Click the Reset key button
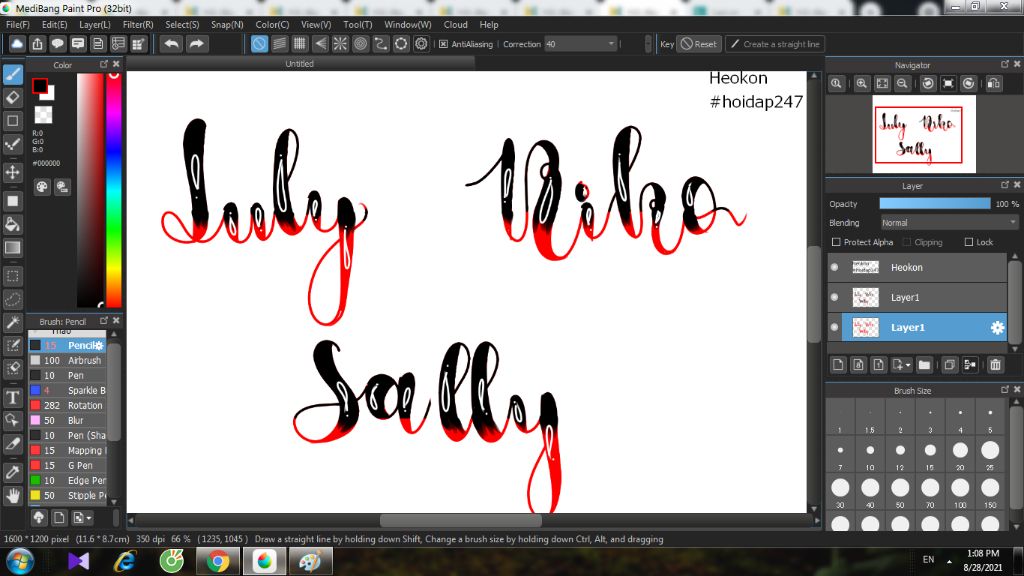 click(699, 44)
